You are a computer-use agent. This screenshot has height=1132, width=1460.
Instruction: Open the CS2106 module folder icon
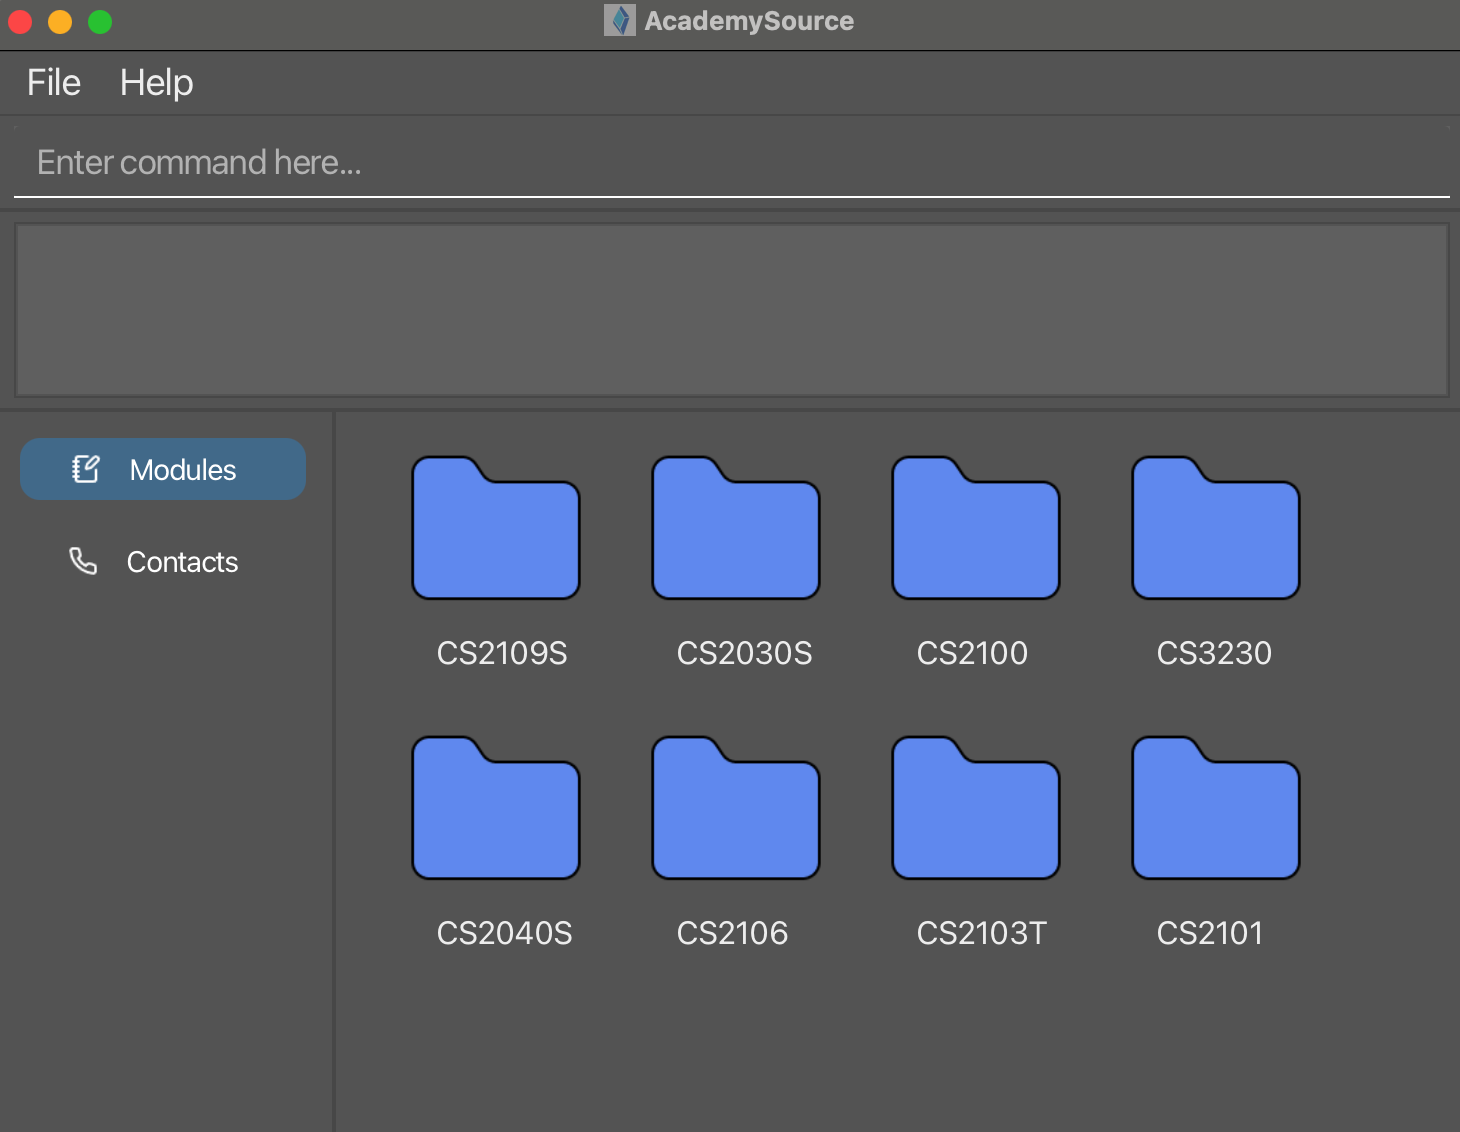pos(736,809)
